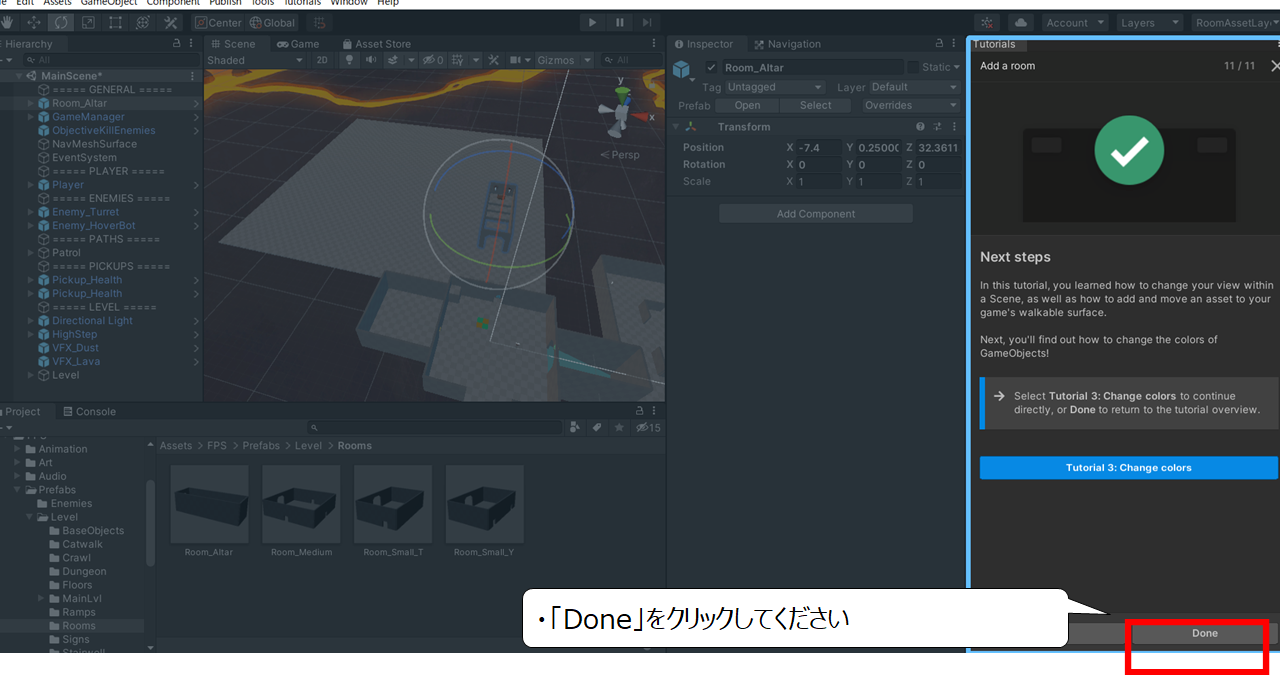Open the Window menu
The width and height of the screenshot is (1280, 675).
(x=349, y=3)
